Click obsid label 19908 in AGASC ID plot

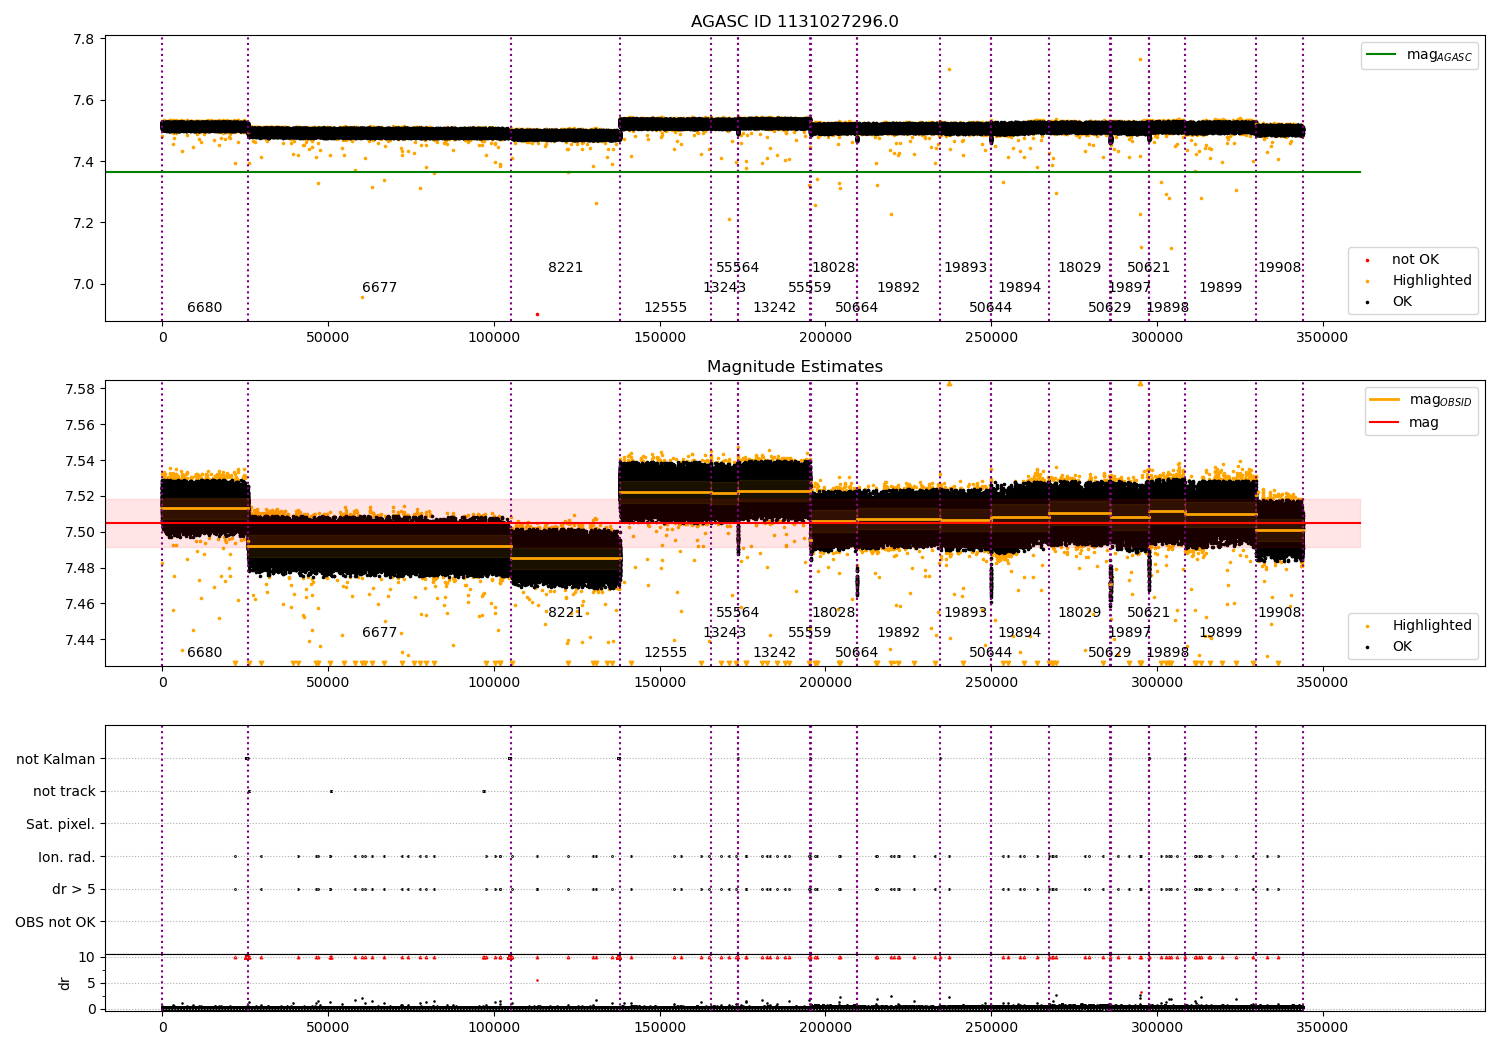coord(1279,268)
